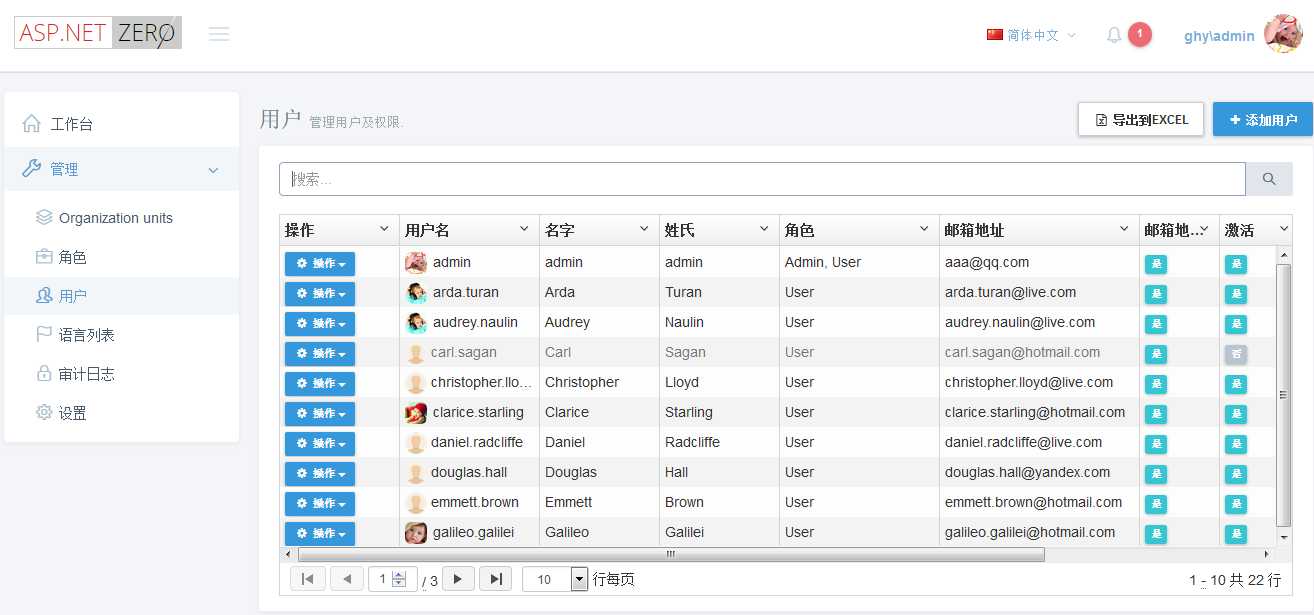Click emmett.brown row's 激活 是 badge
1314x615 pixels.
click(1236, 504)
